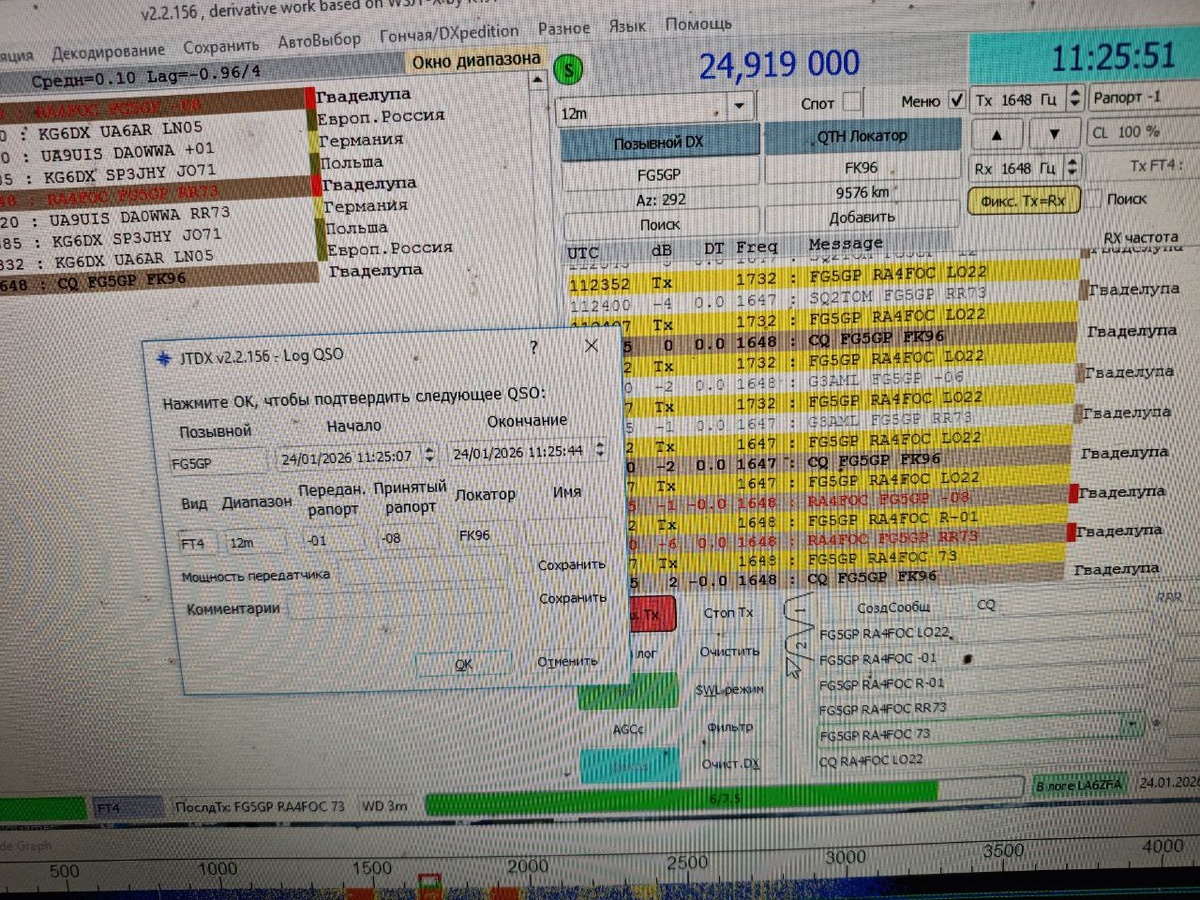Image resolution: width=1200 pixels, height=900 pixels.
Task: Click the AGCc button
Action: click(x=627, y=729)
